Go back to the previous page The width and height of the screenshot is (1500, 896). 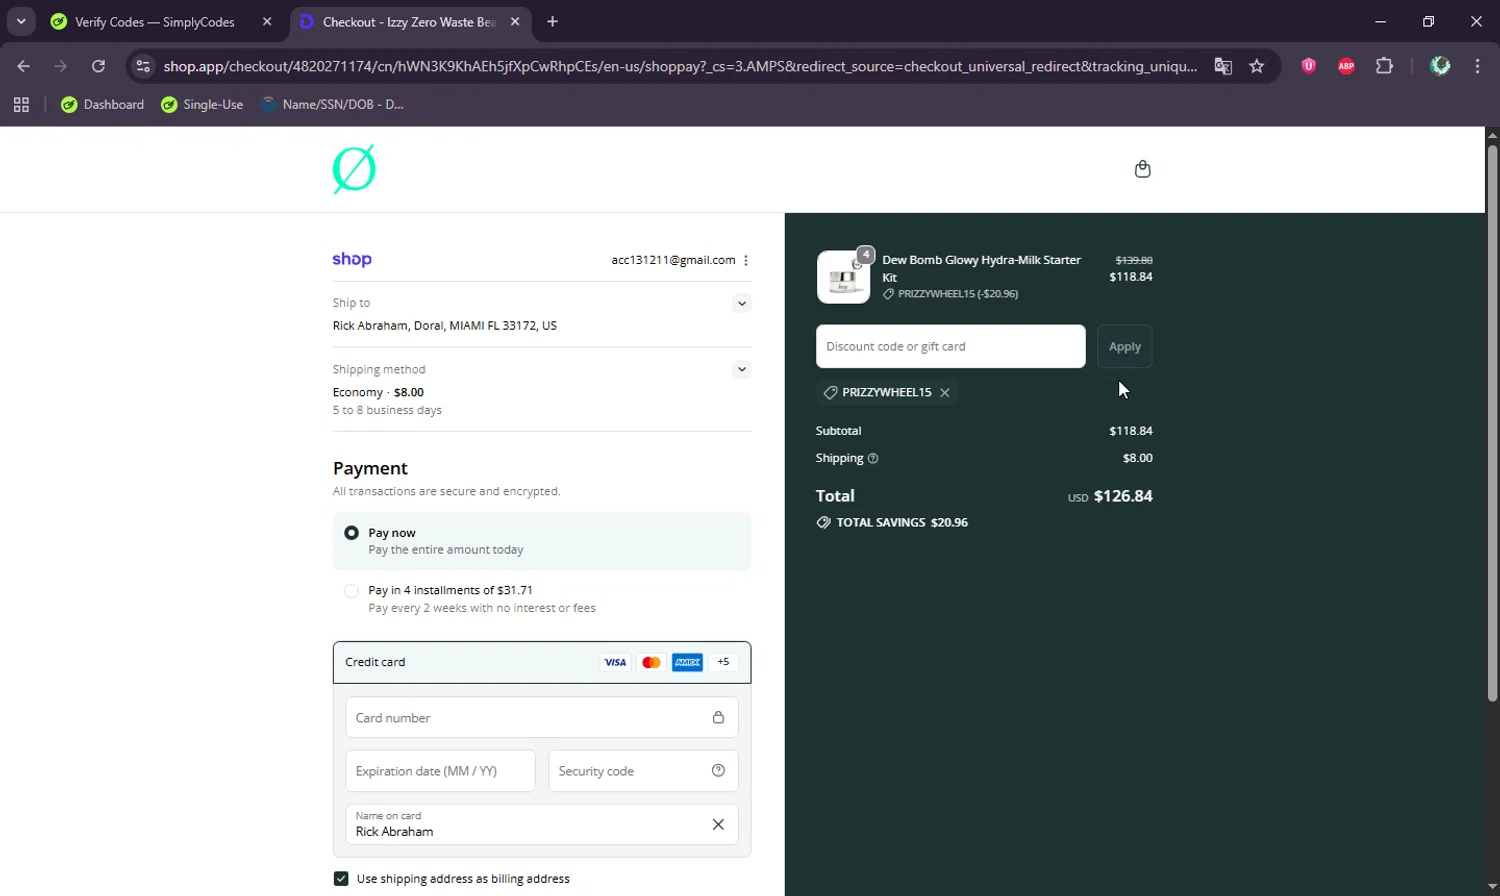[23, 66]
